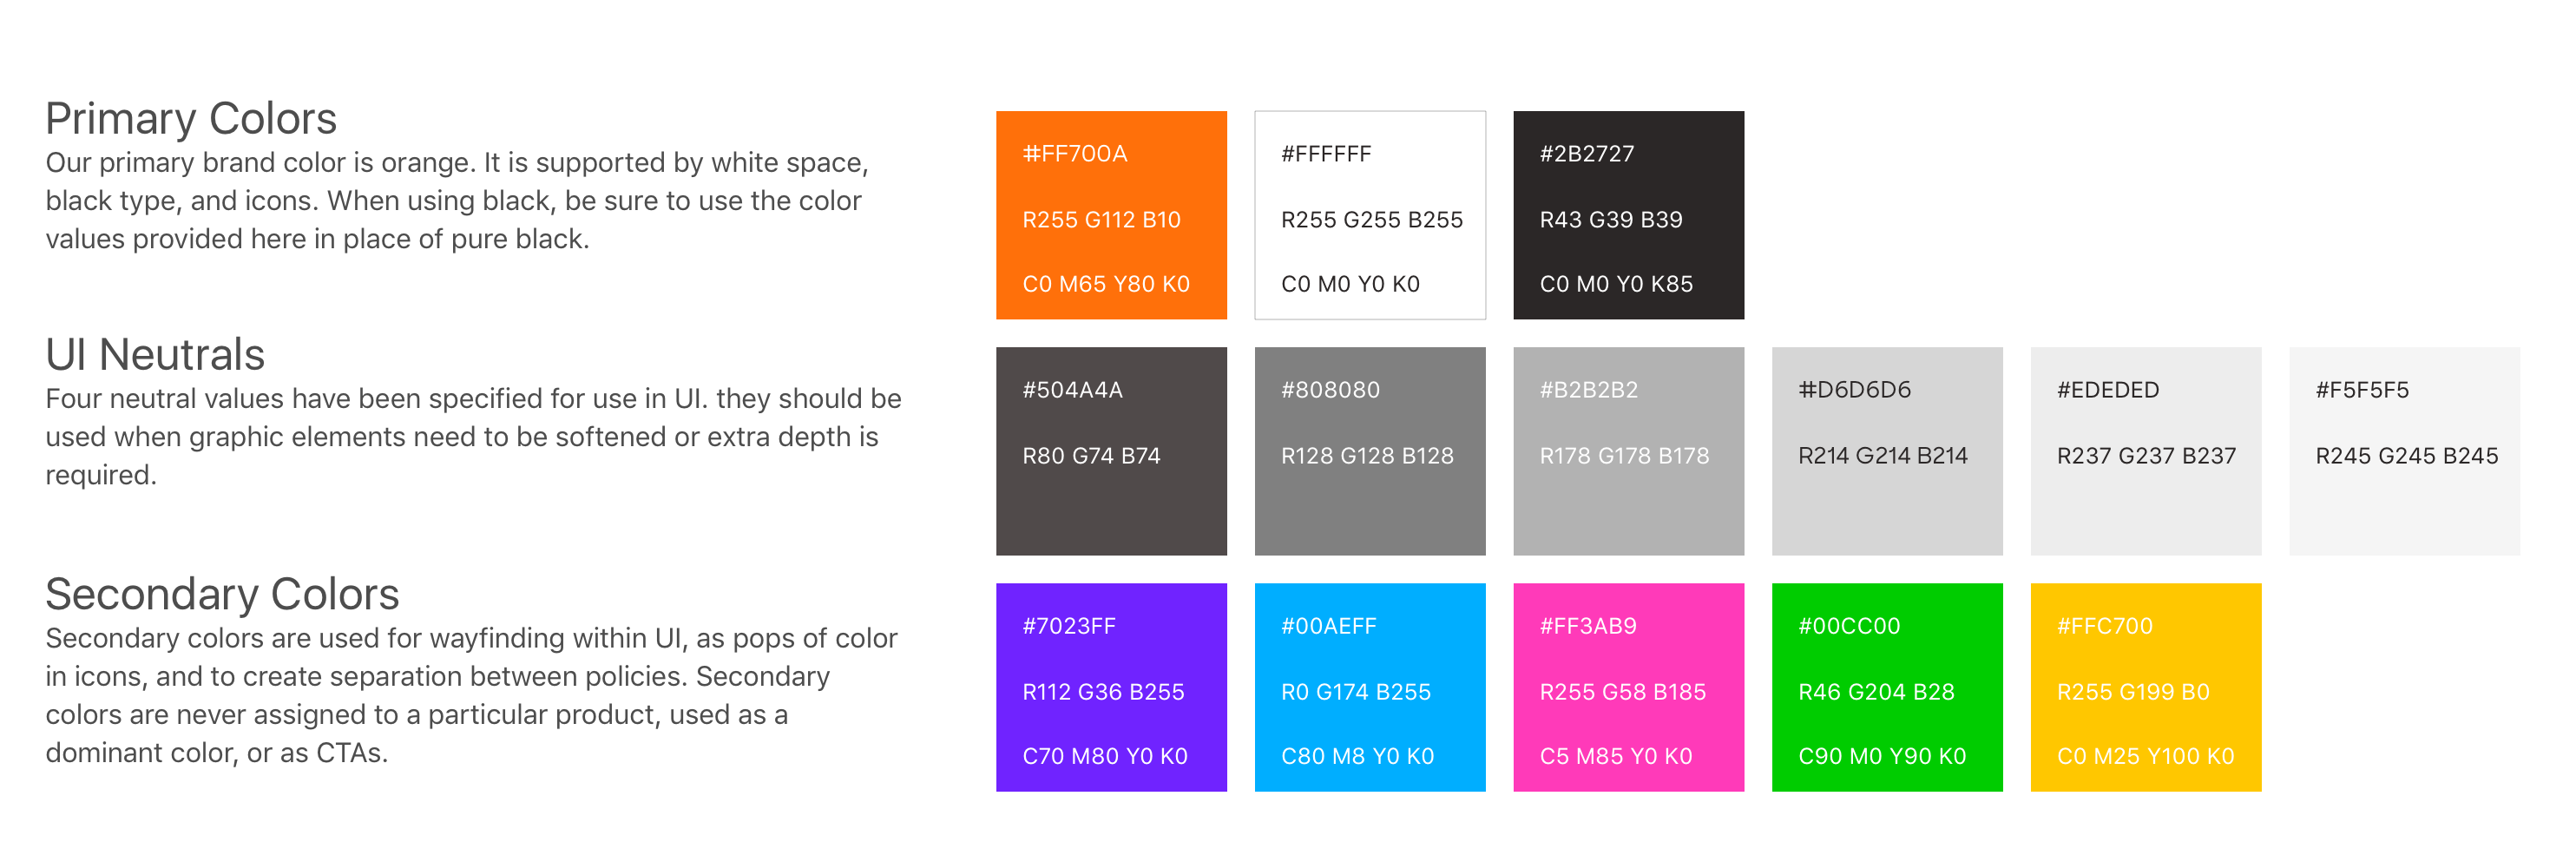This screenshot has width=2576, height=842.
Task: Click the blue #00AEFF swatch
Action: point(1370,687)
